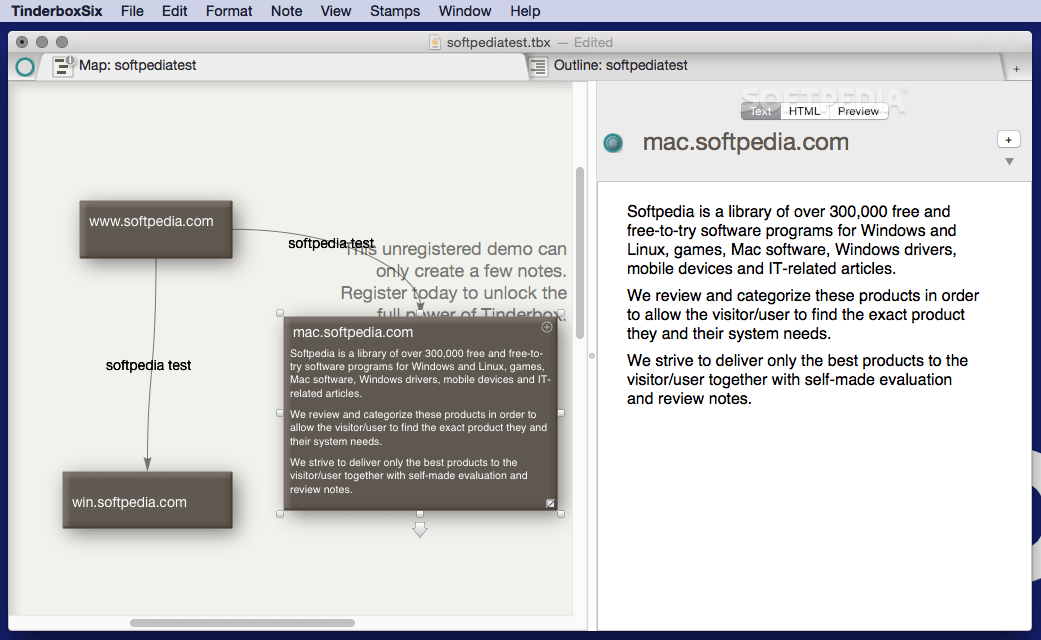Open the Help menu
Image resolution: width=1041 pixels, height=640 pixels.
(x=525, y=11)
